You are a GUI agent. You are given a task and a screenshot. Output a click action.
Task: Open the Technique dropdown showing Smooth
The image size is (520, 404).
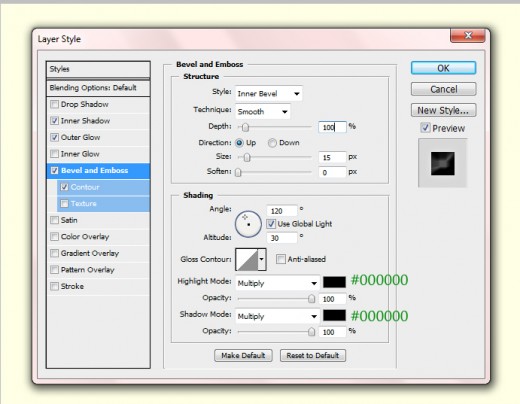coord(263,112)
